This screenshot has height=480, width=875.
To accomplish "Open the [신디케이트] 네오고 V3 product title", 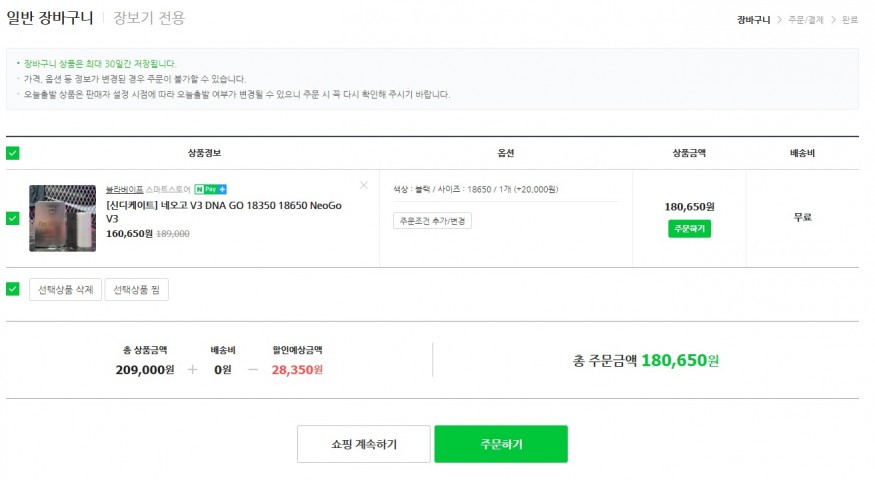I will 222,211.
